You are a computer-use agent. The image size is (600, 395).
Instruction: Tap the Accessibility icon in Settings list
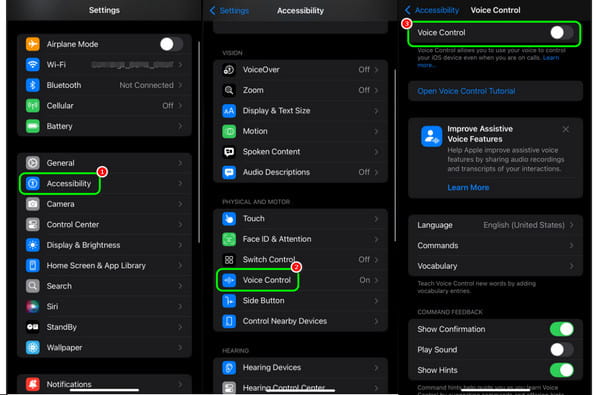(33, 184)
